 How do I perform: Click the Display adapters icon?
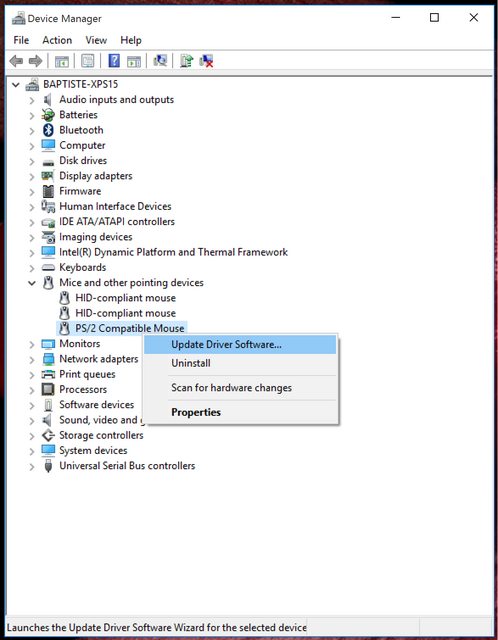pyautogui.click(x=48, y=176)
